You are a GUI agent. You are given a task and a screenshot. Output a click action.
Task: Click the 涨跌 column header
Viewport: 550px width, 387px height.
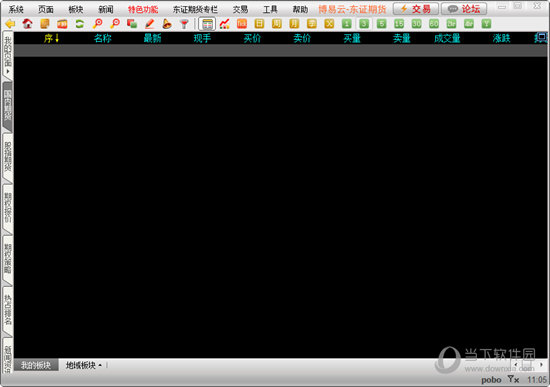pos(501,38)
